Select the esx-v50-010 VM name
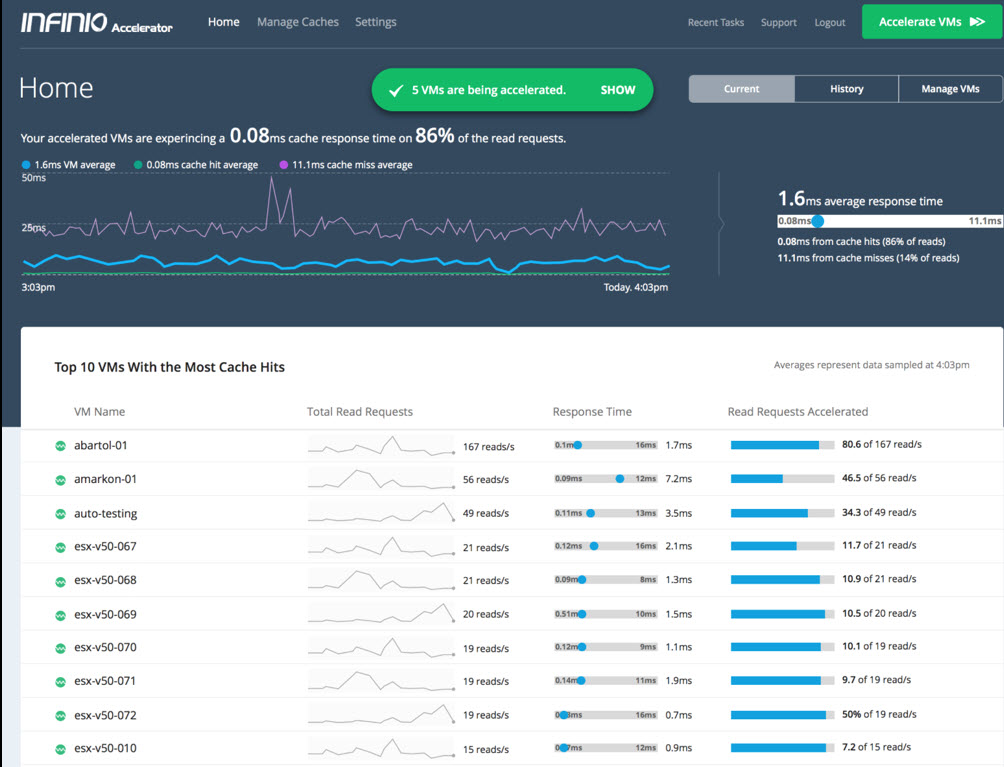This screenshot has width=1004, height=767. (105, 748)
